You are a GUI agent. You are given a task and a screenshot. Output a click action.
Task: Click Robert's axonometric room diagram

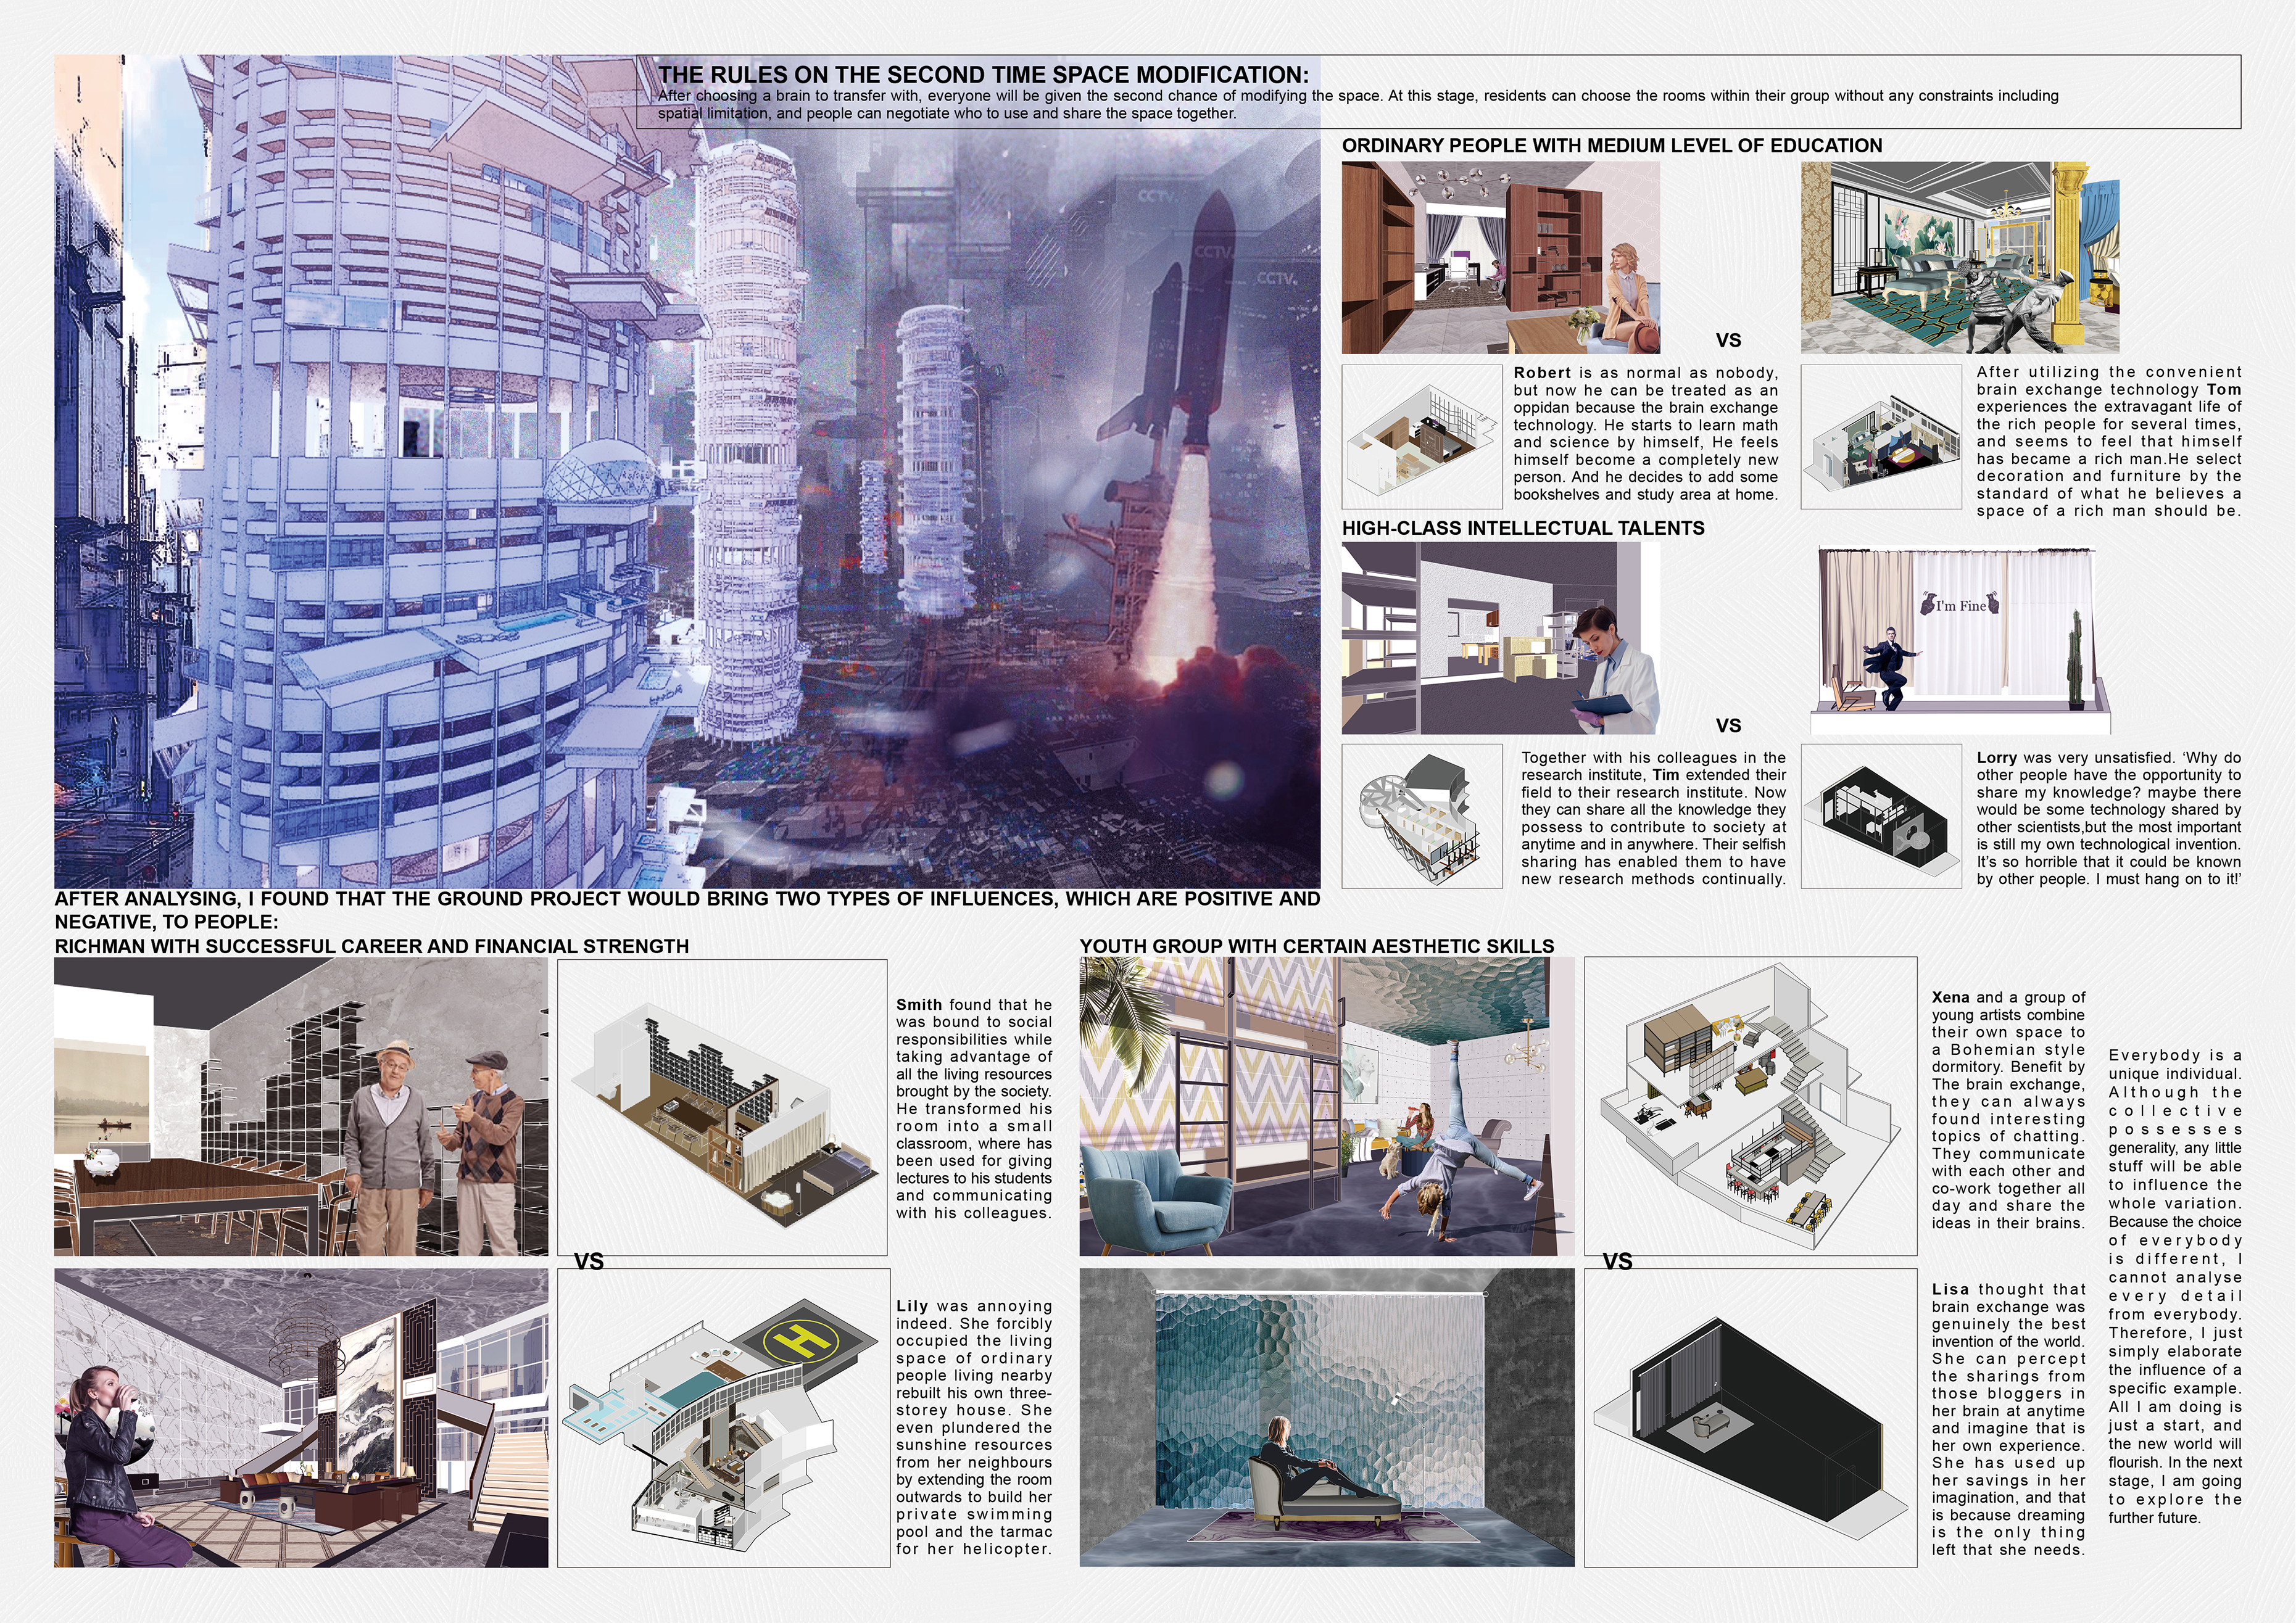pos(1421,437)
